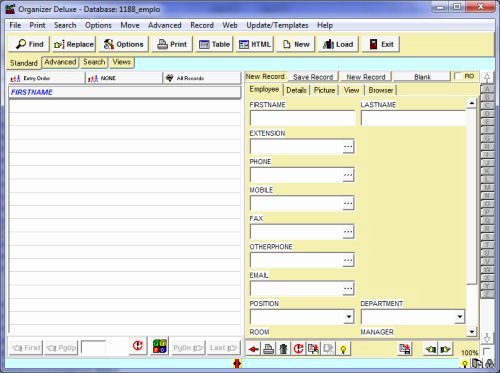Open the Advanced menu
Screen dimensions: 500x373
(165, 25)
